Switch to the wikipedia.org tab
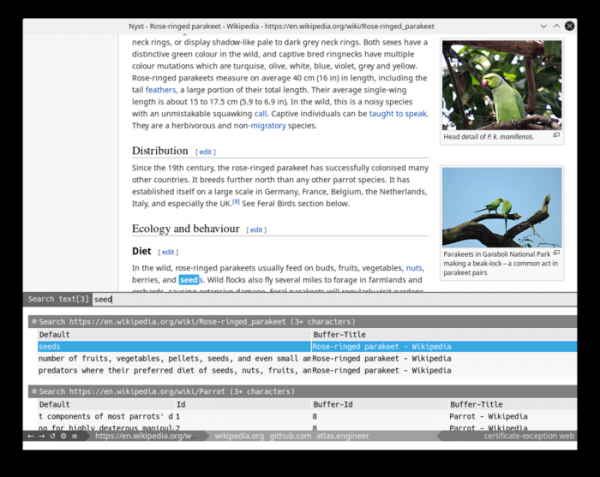The height and width of the screenshot is (477, 600). (x=239, y=436)
